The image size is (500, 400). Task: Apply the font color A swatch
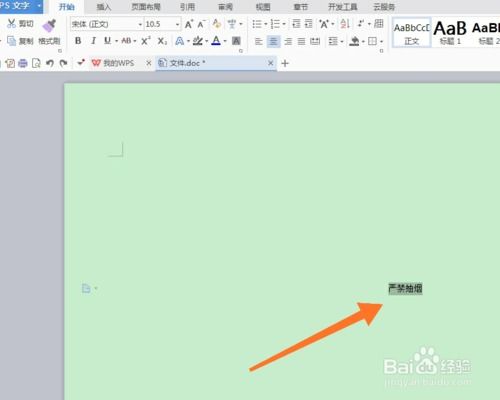pos(216,41)
